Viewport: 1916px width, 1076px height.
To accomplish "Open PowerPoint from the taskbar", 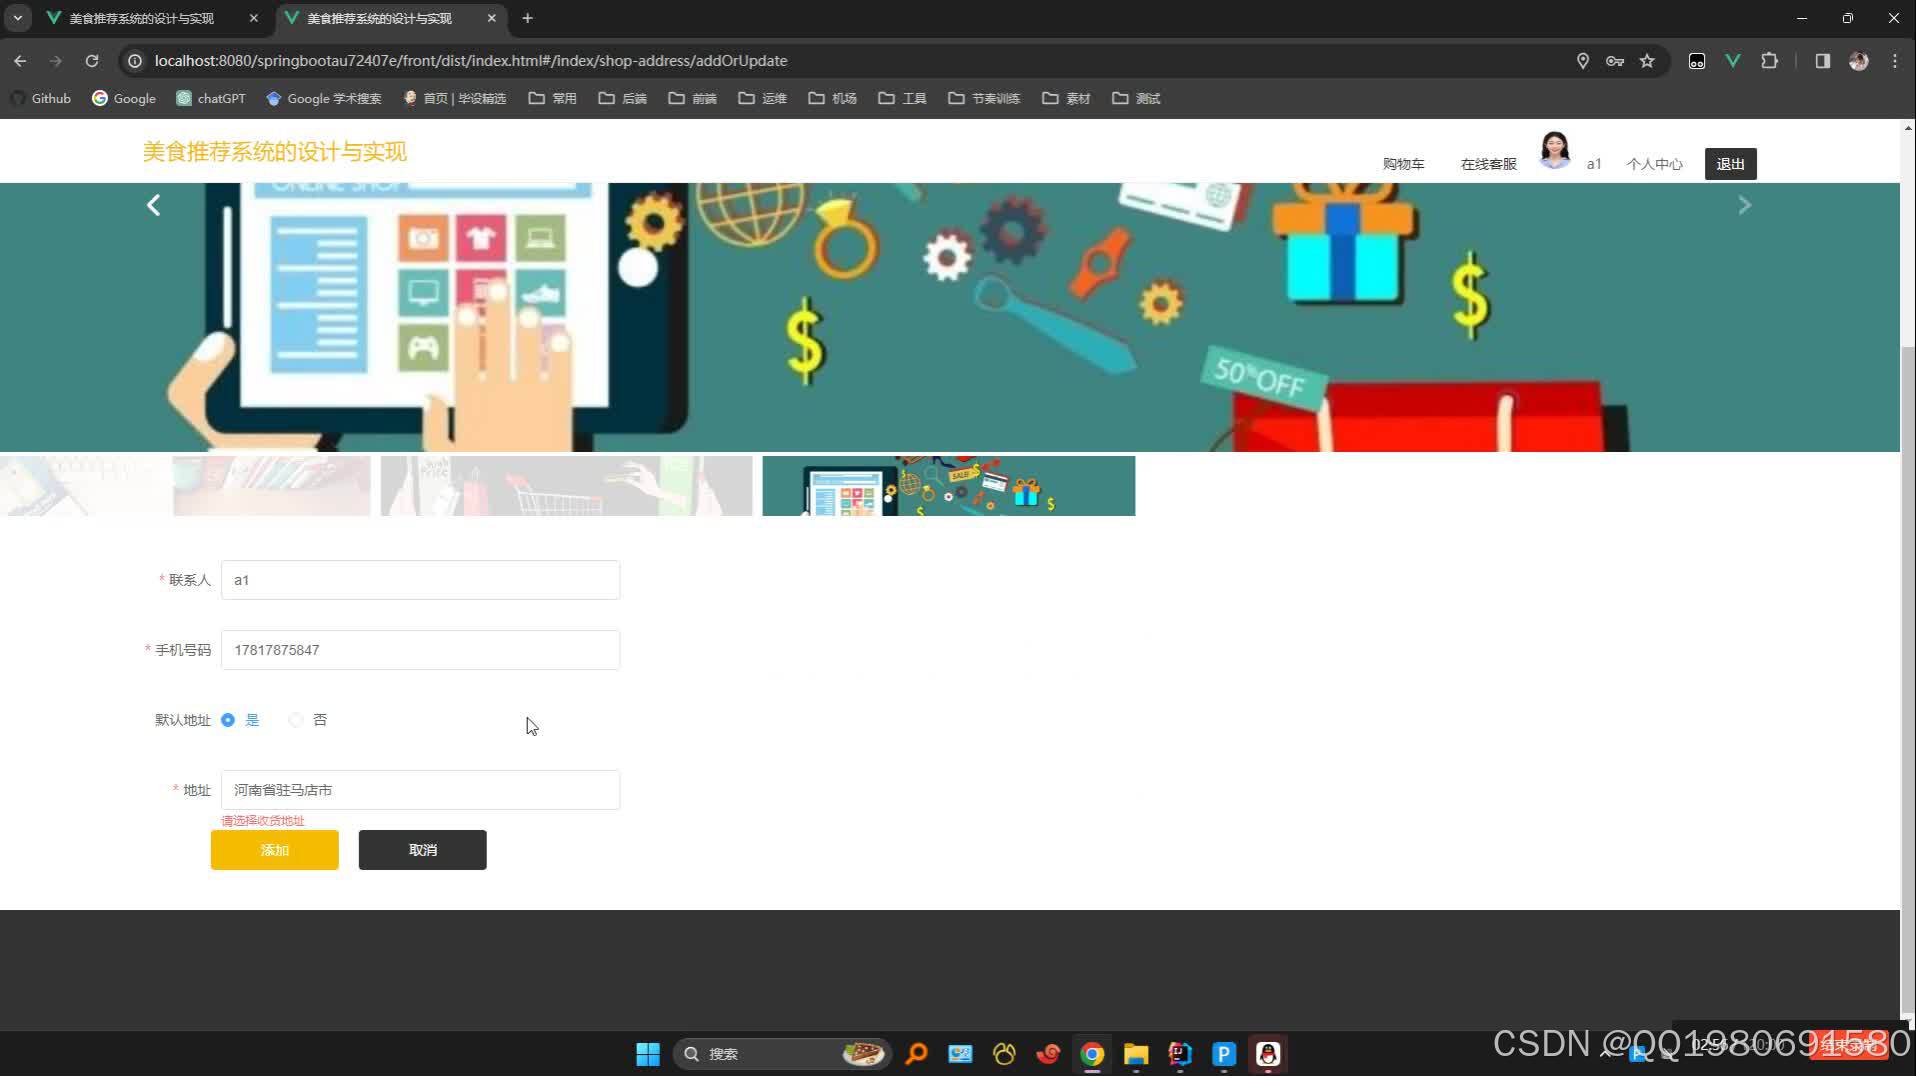I will click(1223, 1053).
